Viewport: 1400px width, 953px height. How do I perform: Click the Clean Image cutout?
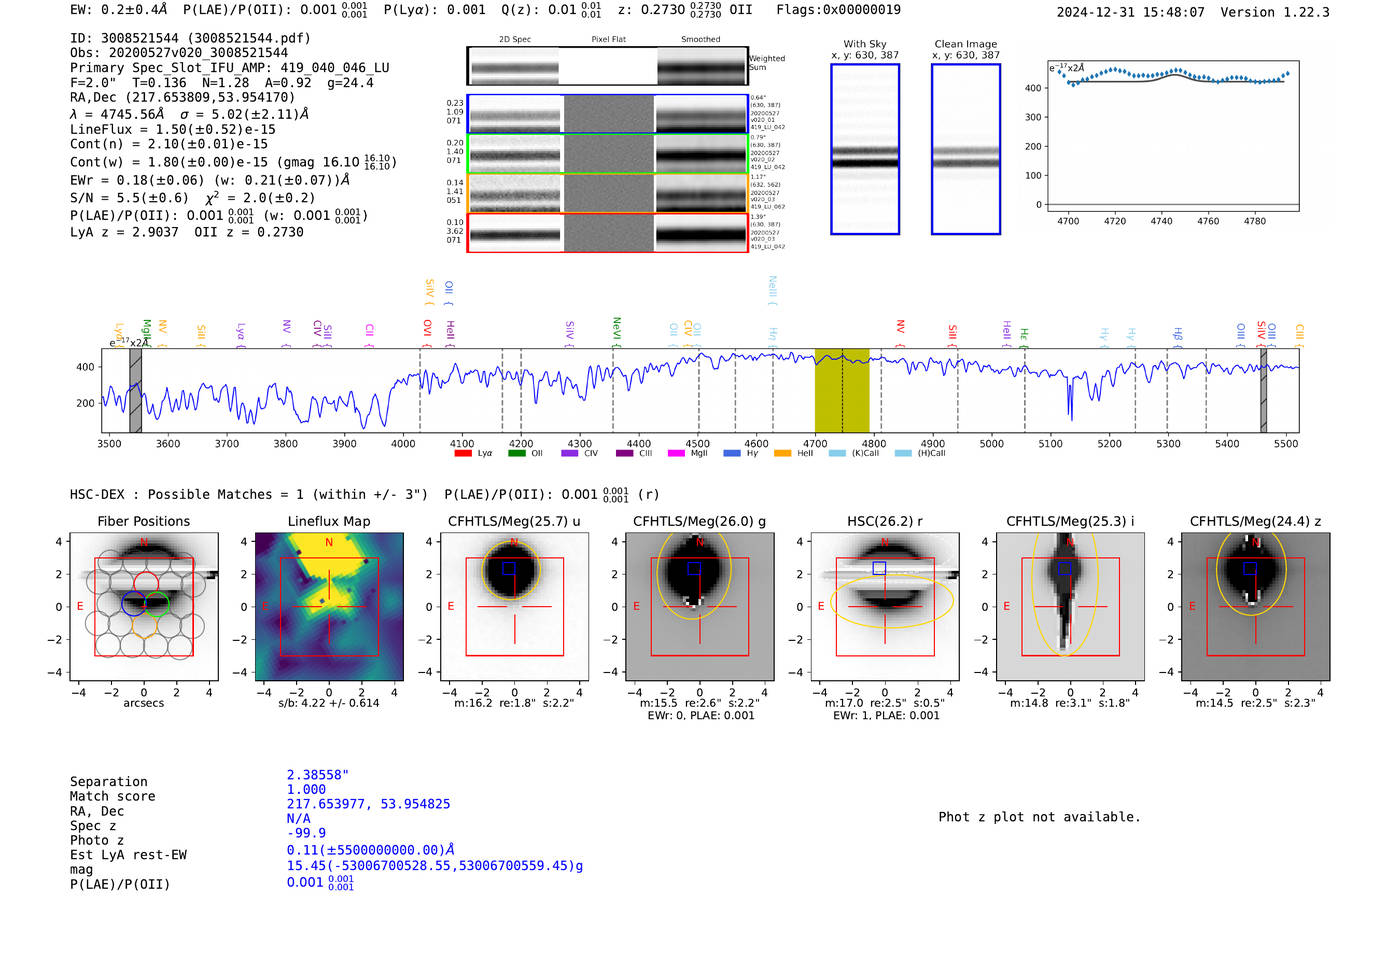(x=966, y=149)
